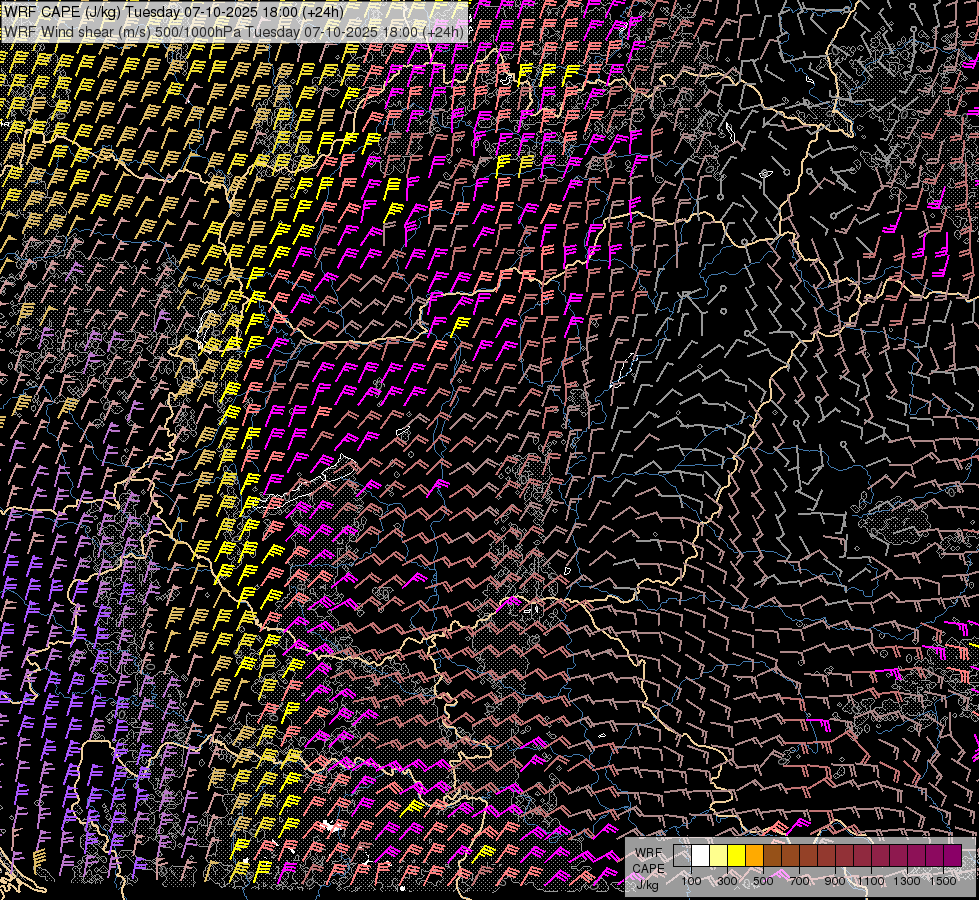Click the 700 legend scale value
The image size is (979, 900).
click(x=799, y=880)
